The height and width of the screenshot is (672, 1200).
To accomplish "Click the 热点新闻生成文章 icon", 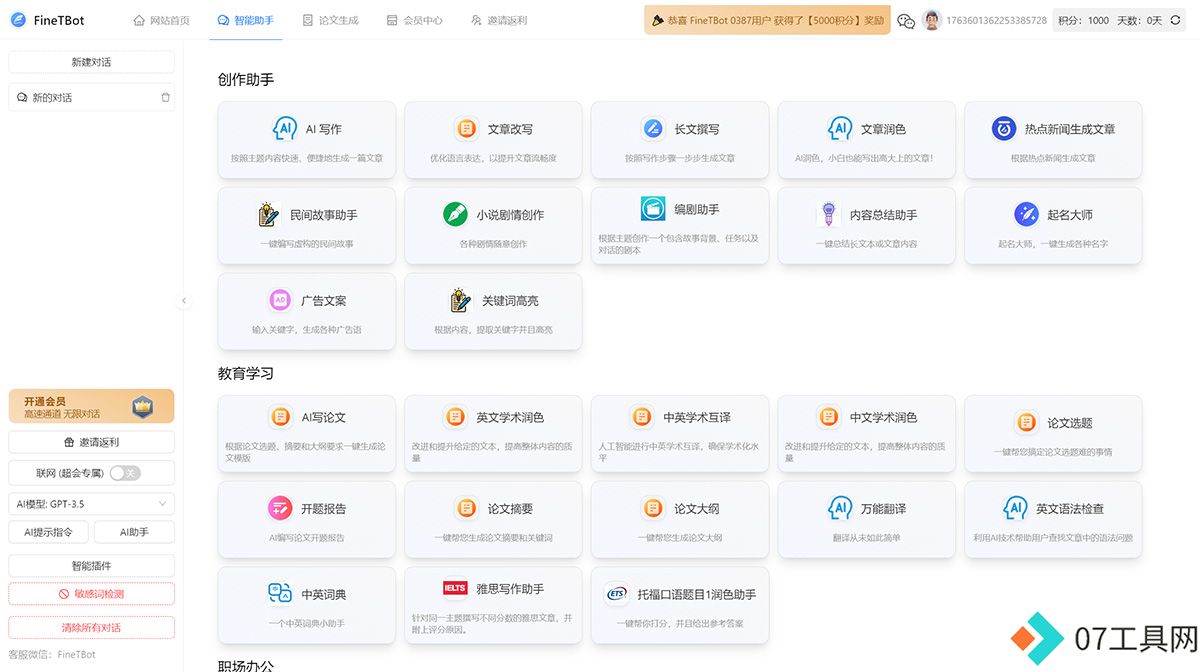I will 1004,128.
